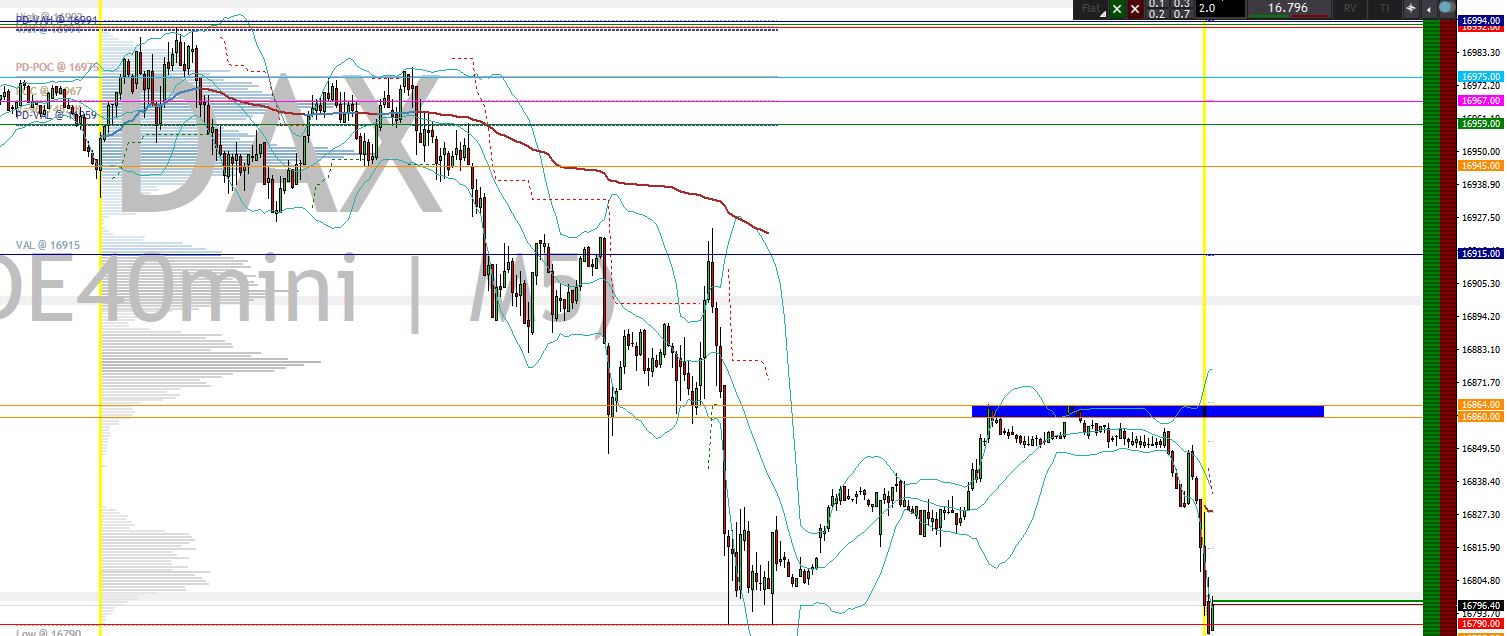Click the blue account circle icon top right
The height and width of the screenshot is (636, 1507).
click(x=1447, y=9)
